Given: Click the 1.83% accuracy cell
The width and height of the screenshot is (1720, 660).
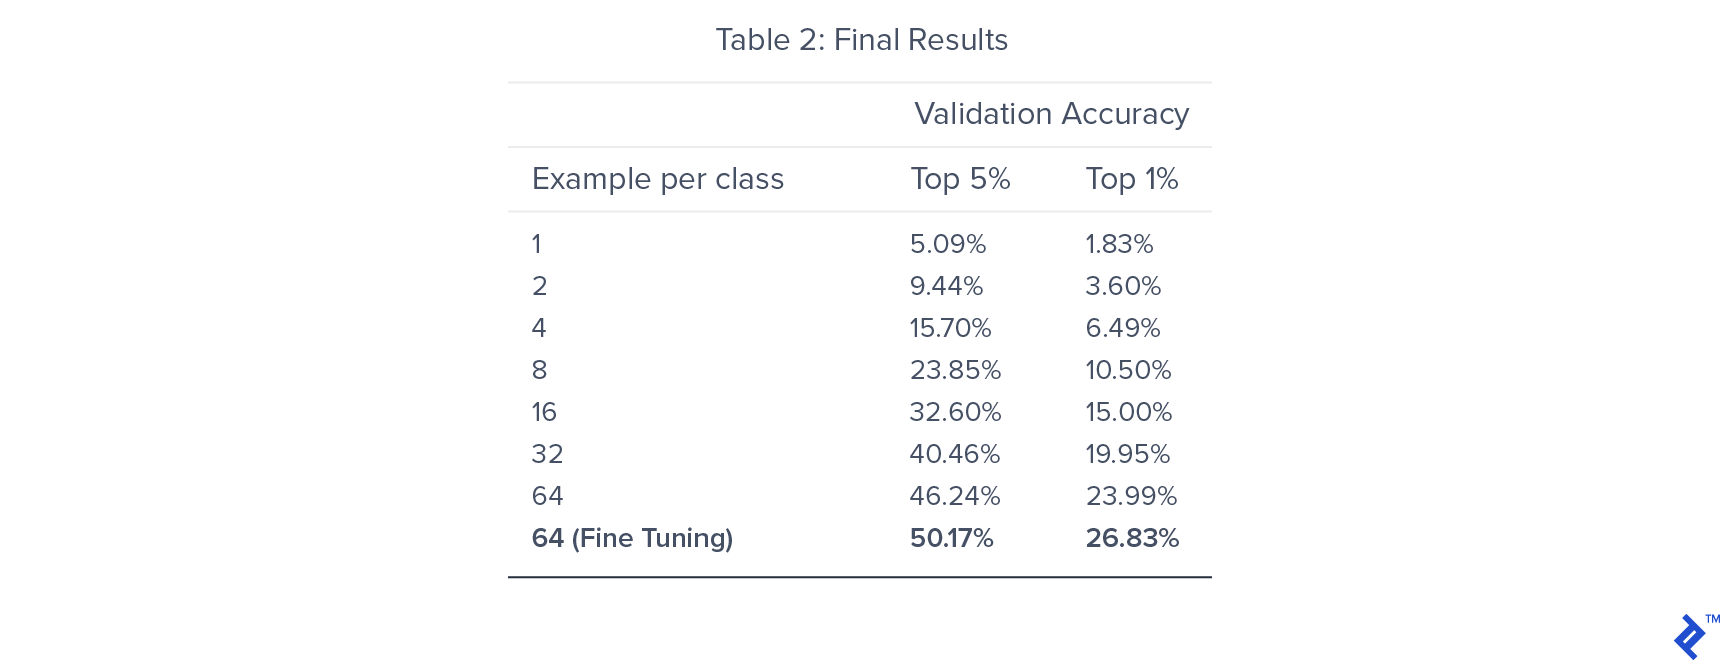Looking at the screenshot, I should pyautogui.click(x=1119, y=244).
